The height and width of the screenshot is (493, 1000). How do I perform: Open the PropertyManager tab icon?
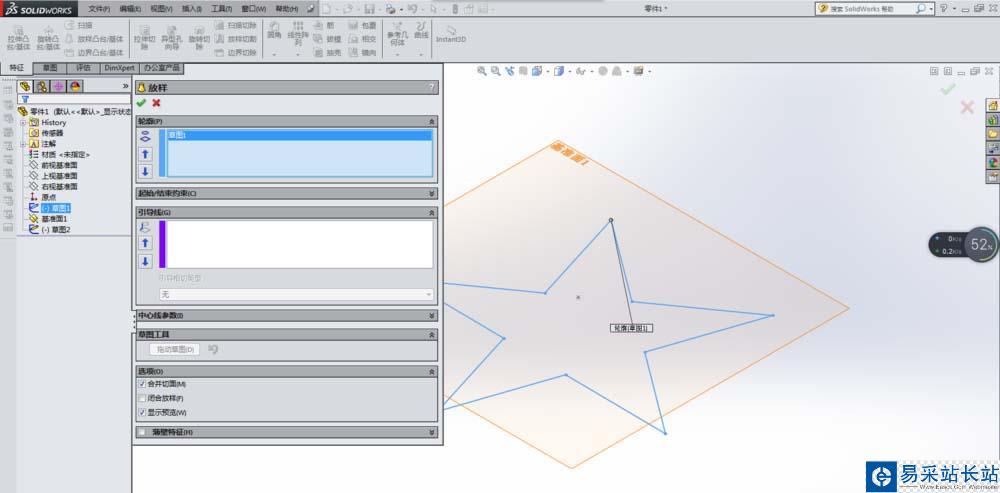pyautogui.click(x=42, y=87)
